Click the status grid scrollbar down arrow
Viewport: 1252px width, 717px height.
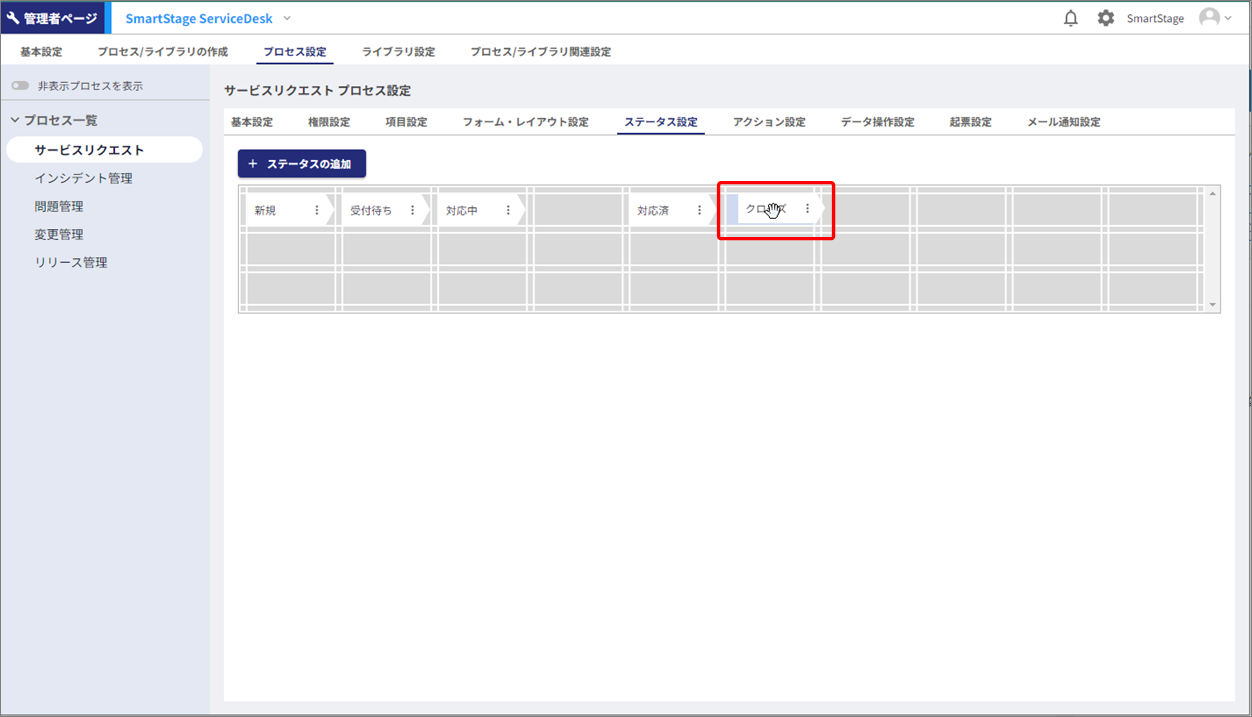click(1213, 305)
